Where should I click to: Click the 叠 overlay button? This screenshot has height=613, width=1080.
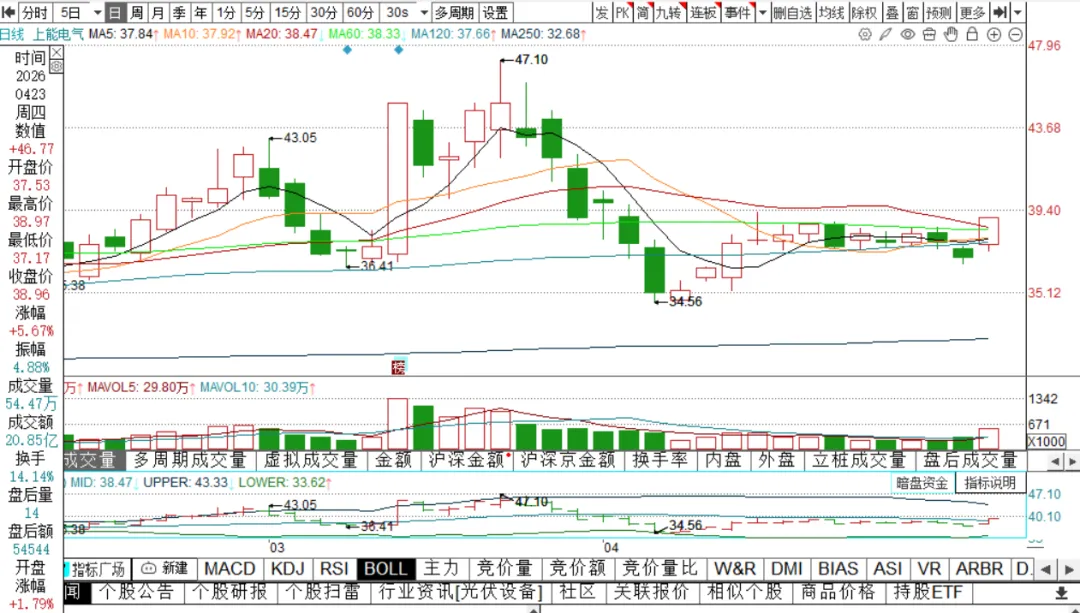(892, 12)
